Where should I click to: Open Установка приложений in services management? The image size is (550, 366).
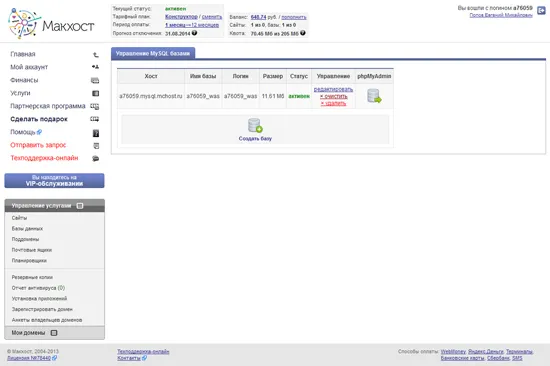pos(39,299)
